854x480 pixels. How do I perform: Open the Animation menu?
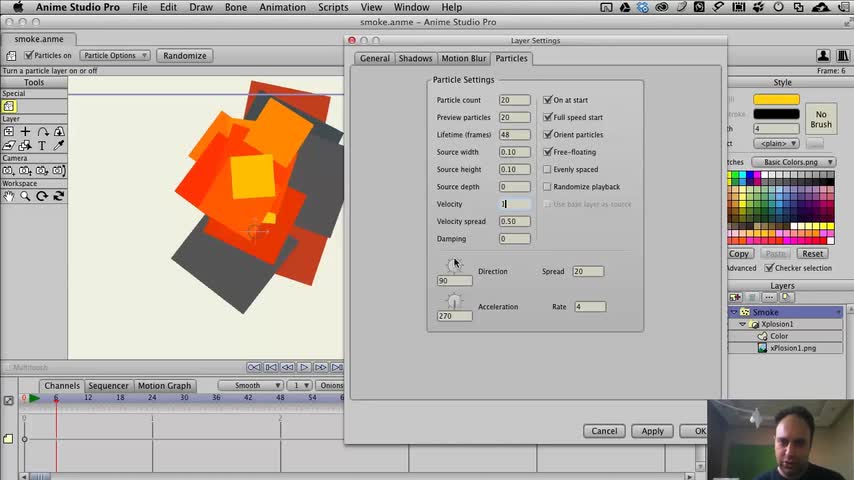click(282, 7)
